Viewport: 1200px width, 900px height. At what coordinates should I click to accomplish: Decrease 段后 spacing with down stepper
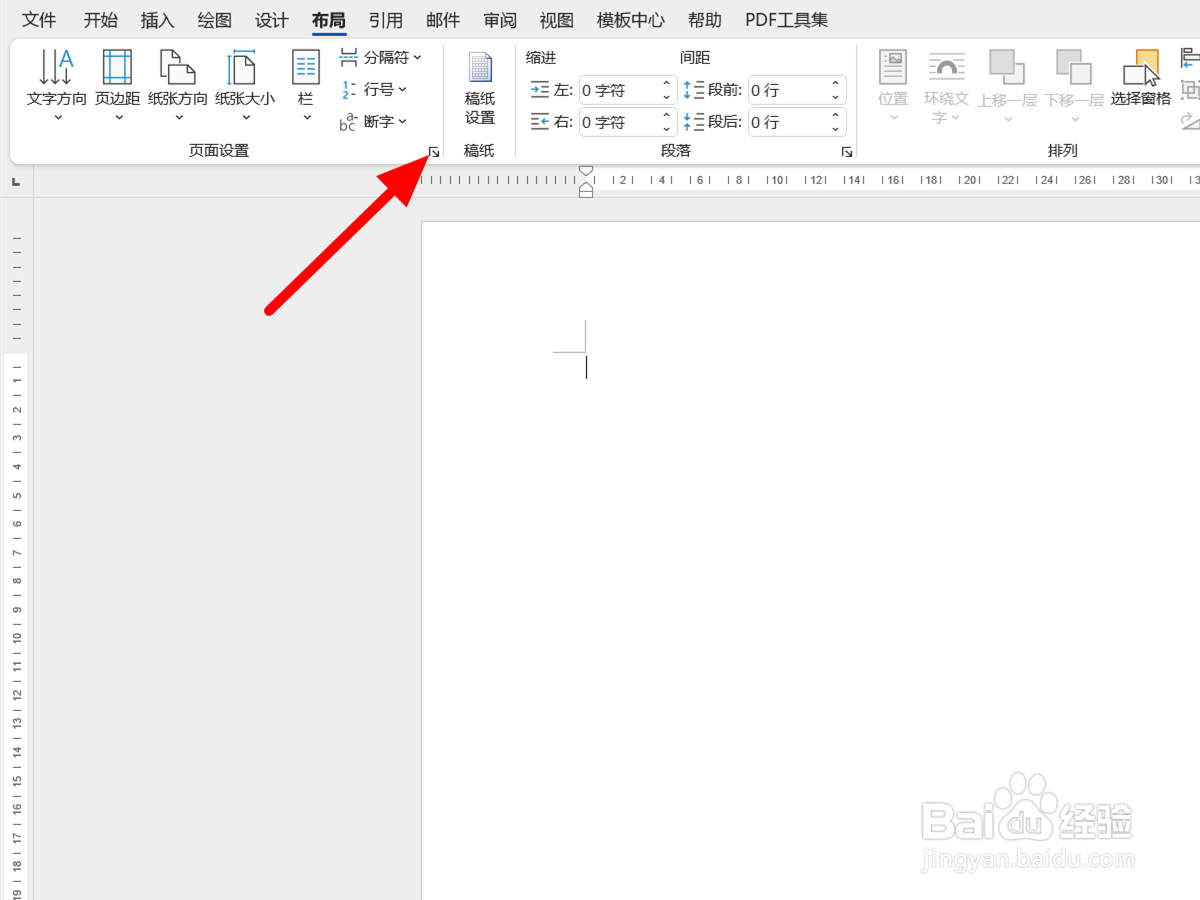[x=835, y=129]
